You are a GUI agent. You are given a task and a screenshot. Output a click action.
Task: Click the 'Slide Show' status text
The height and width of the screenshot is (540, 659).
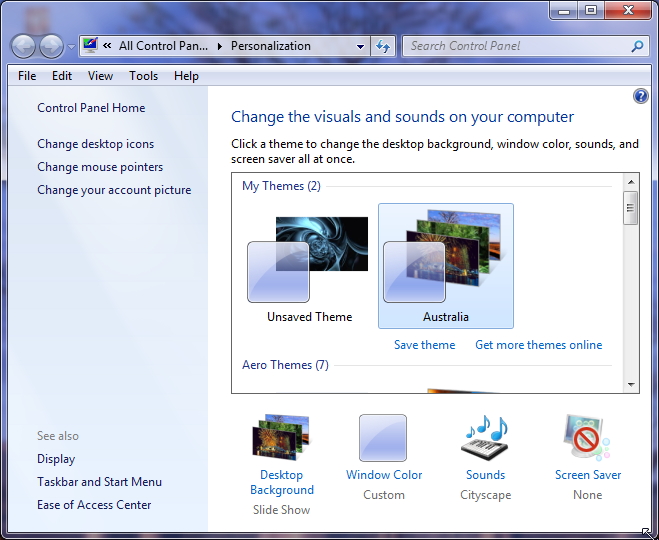(281, 510)
